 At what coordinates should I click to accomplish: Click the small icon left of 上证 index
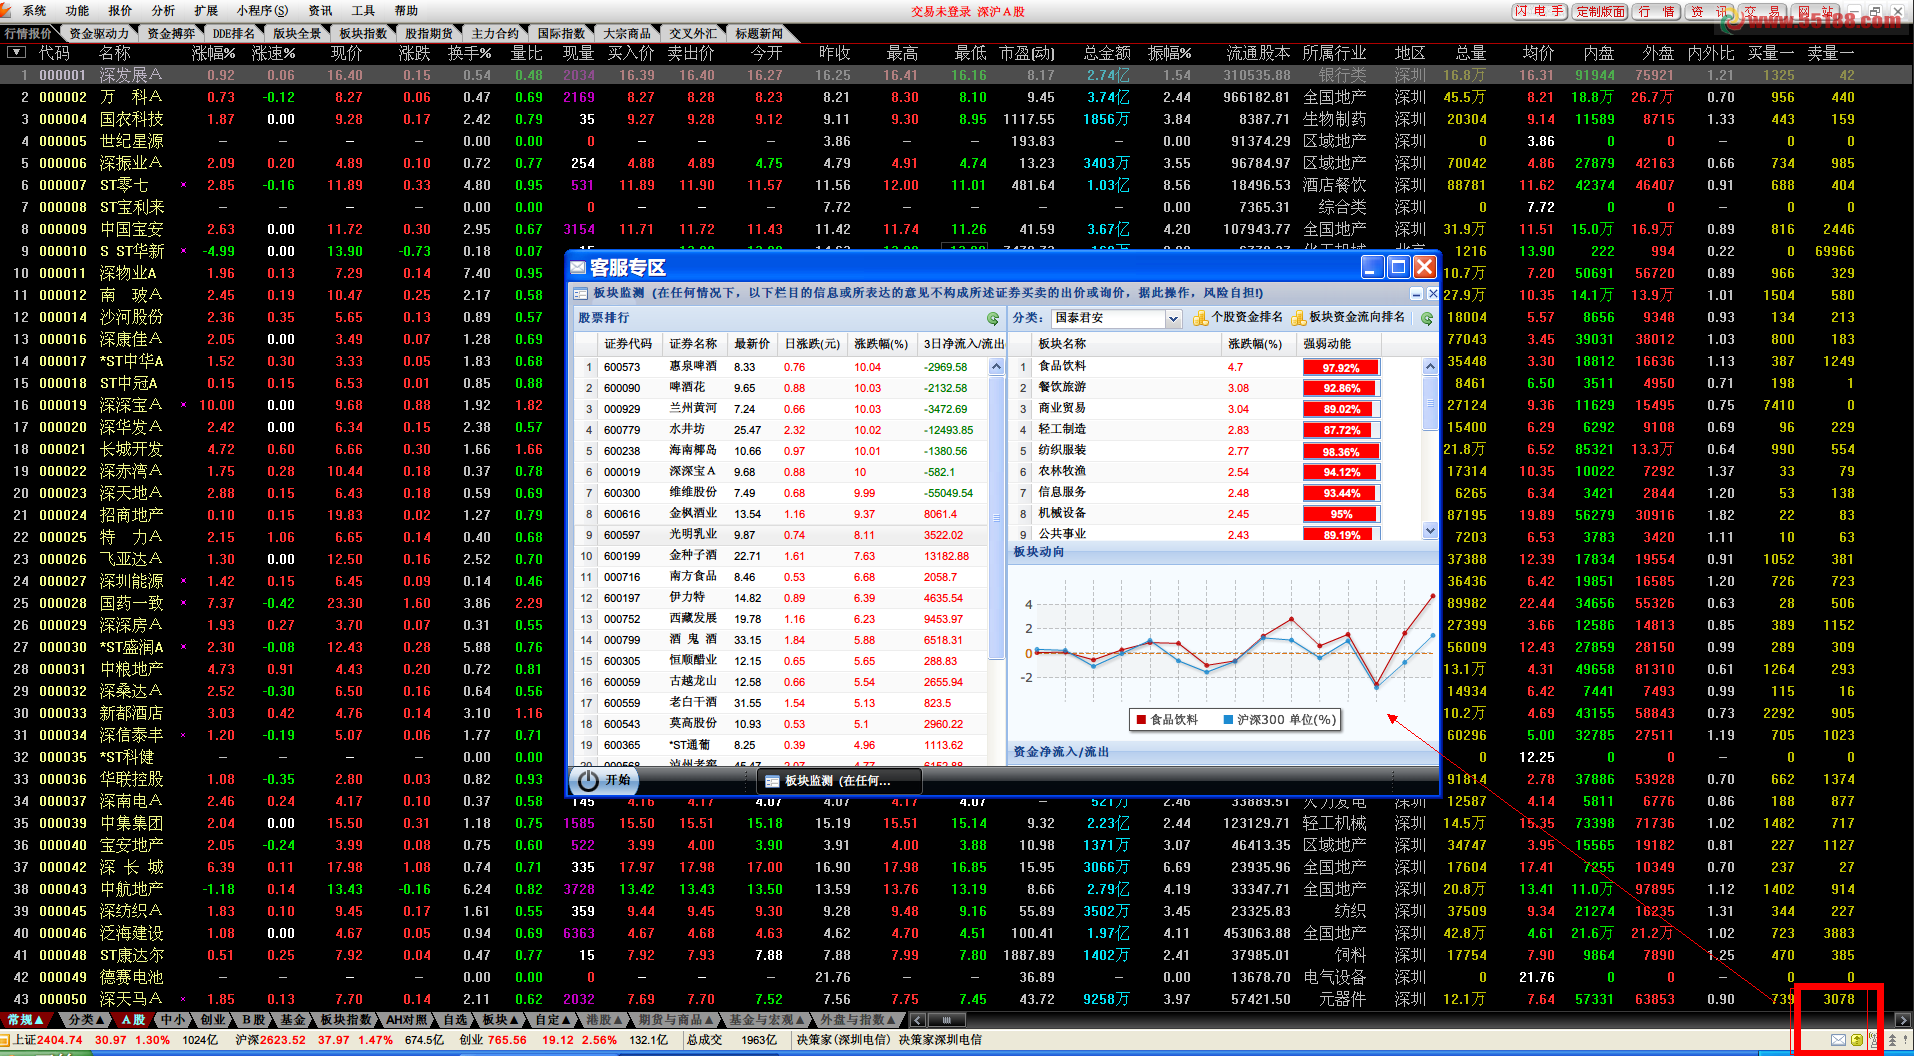click(6, 1040)
